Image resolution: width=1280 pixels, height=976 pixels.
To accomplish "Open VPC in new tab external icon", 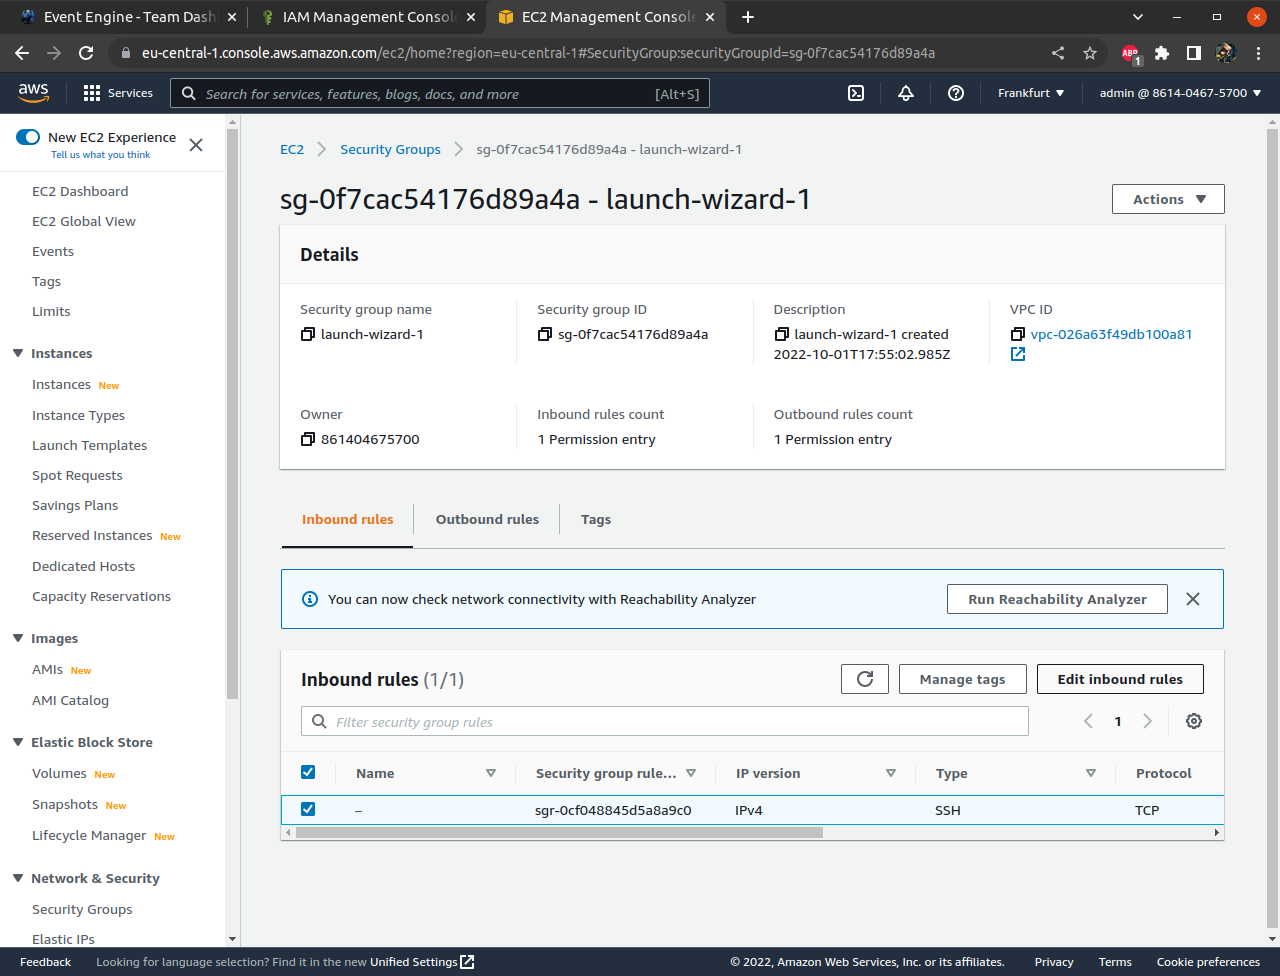I will pos(1018,354).
